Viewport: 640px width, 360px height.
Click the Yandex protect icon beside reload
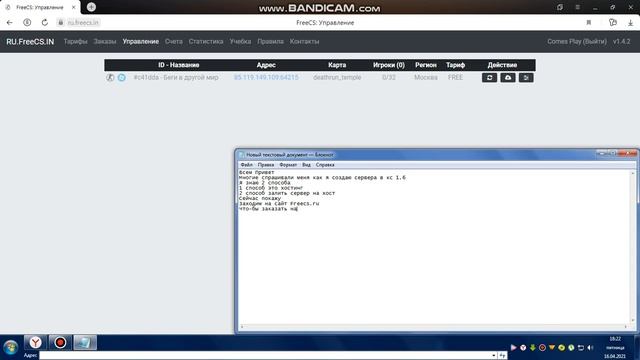pyautogui.click(x=27, y=22)
